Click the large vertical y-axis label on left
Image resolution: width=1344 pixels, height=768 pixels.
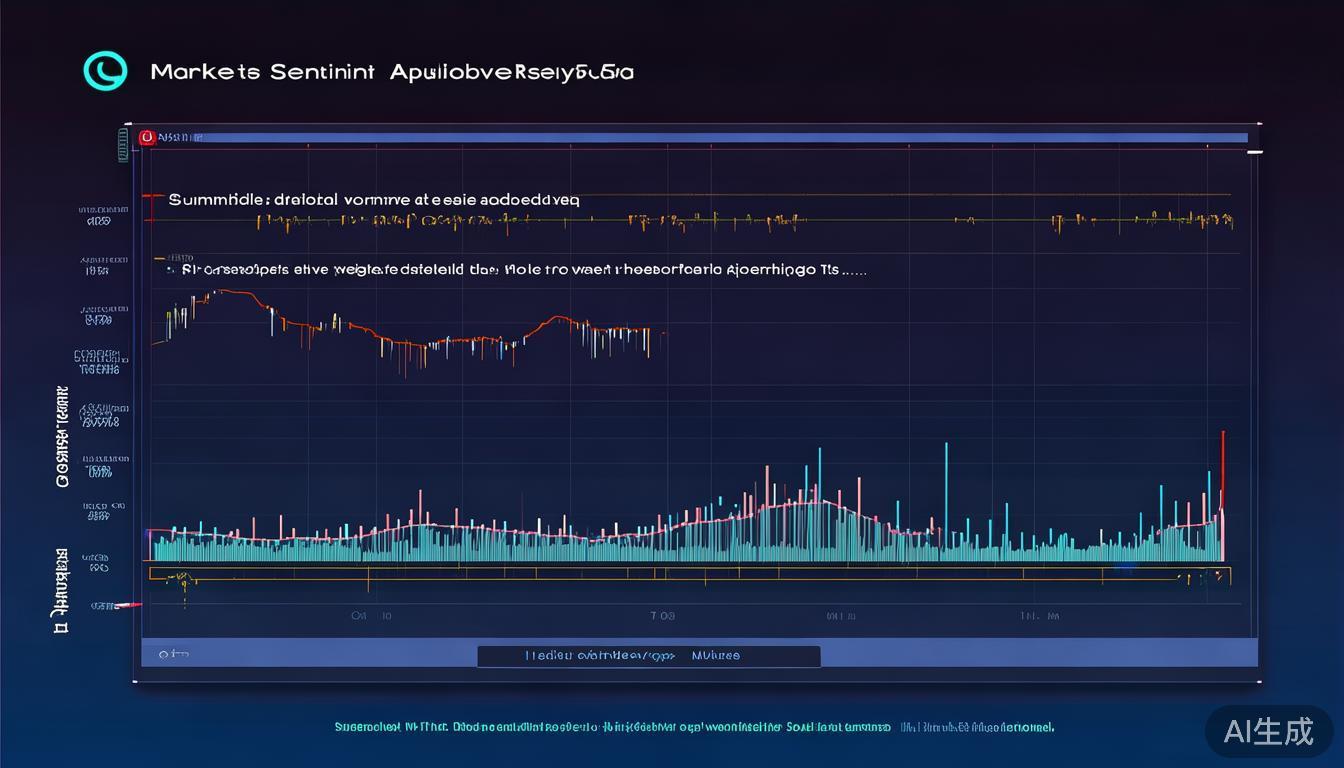[63, 435]
